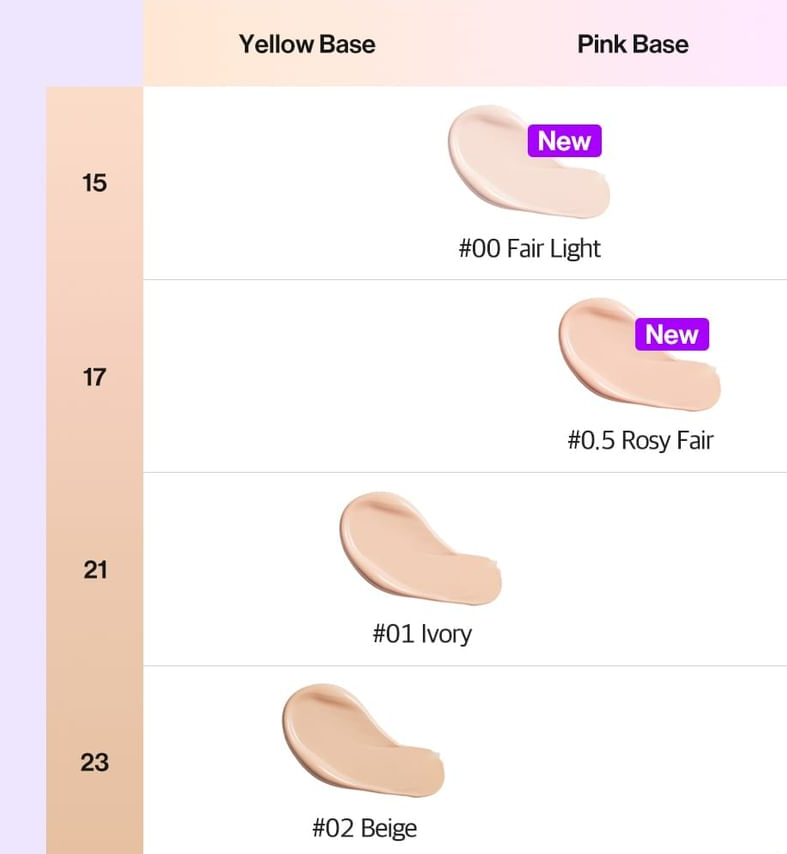The height and width of the screenshot is (854, 787).
Task: Open the "#02 Beige" shade name
Action: coord(364,828)
